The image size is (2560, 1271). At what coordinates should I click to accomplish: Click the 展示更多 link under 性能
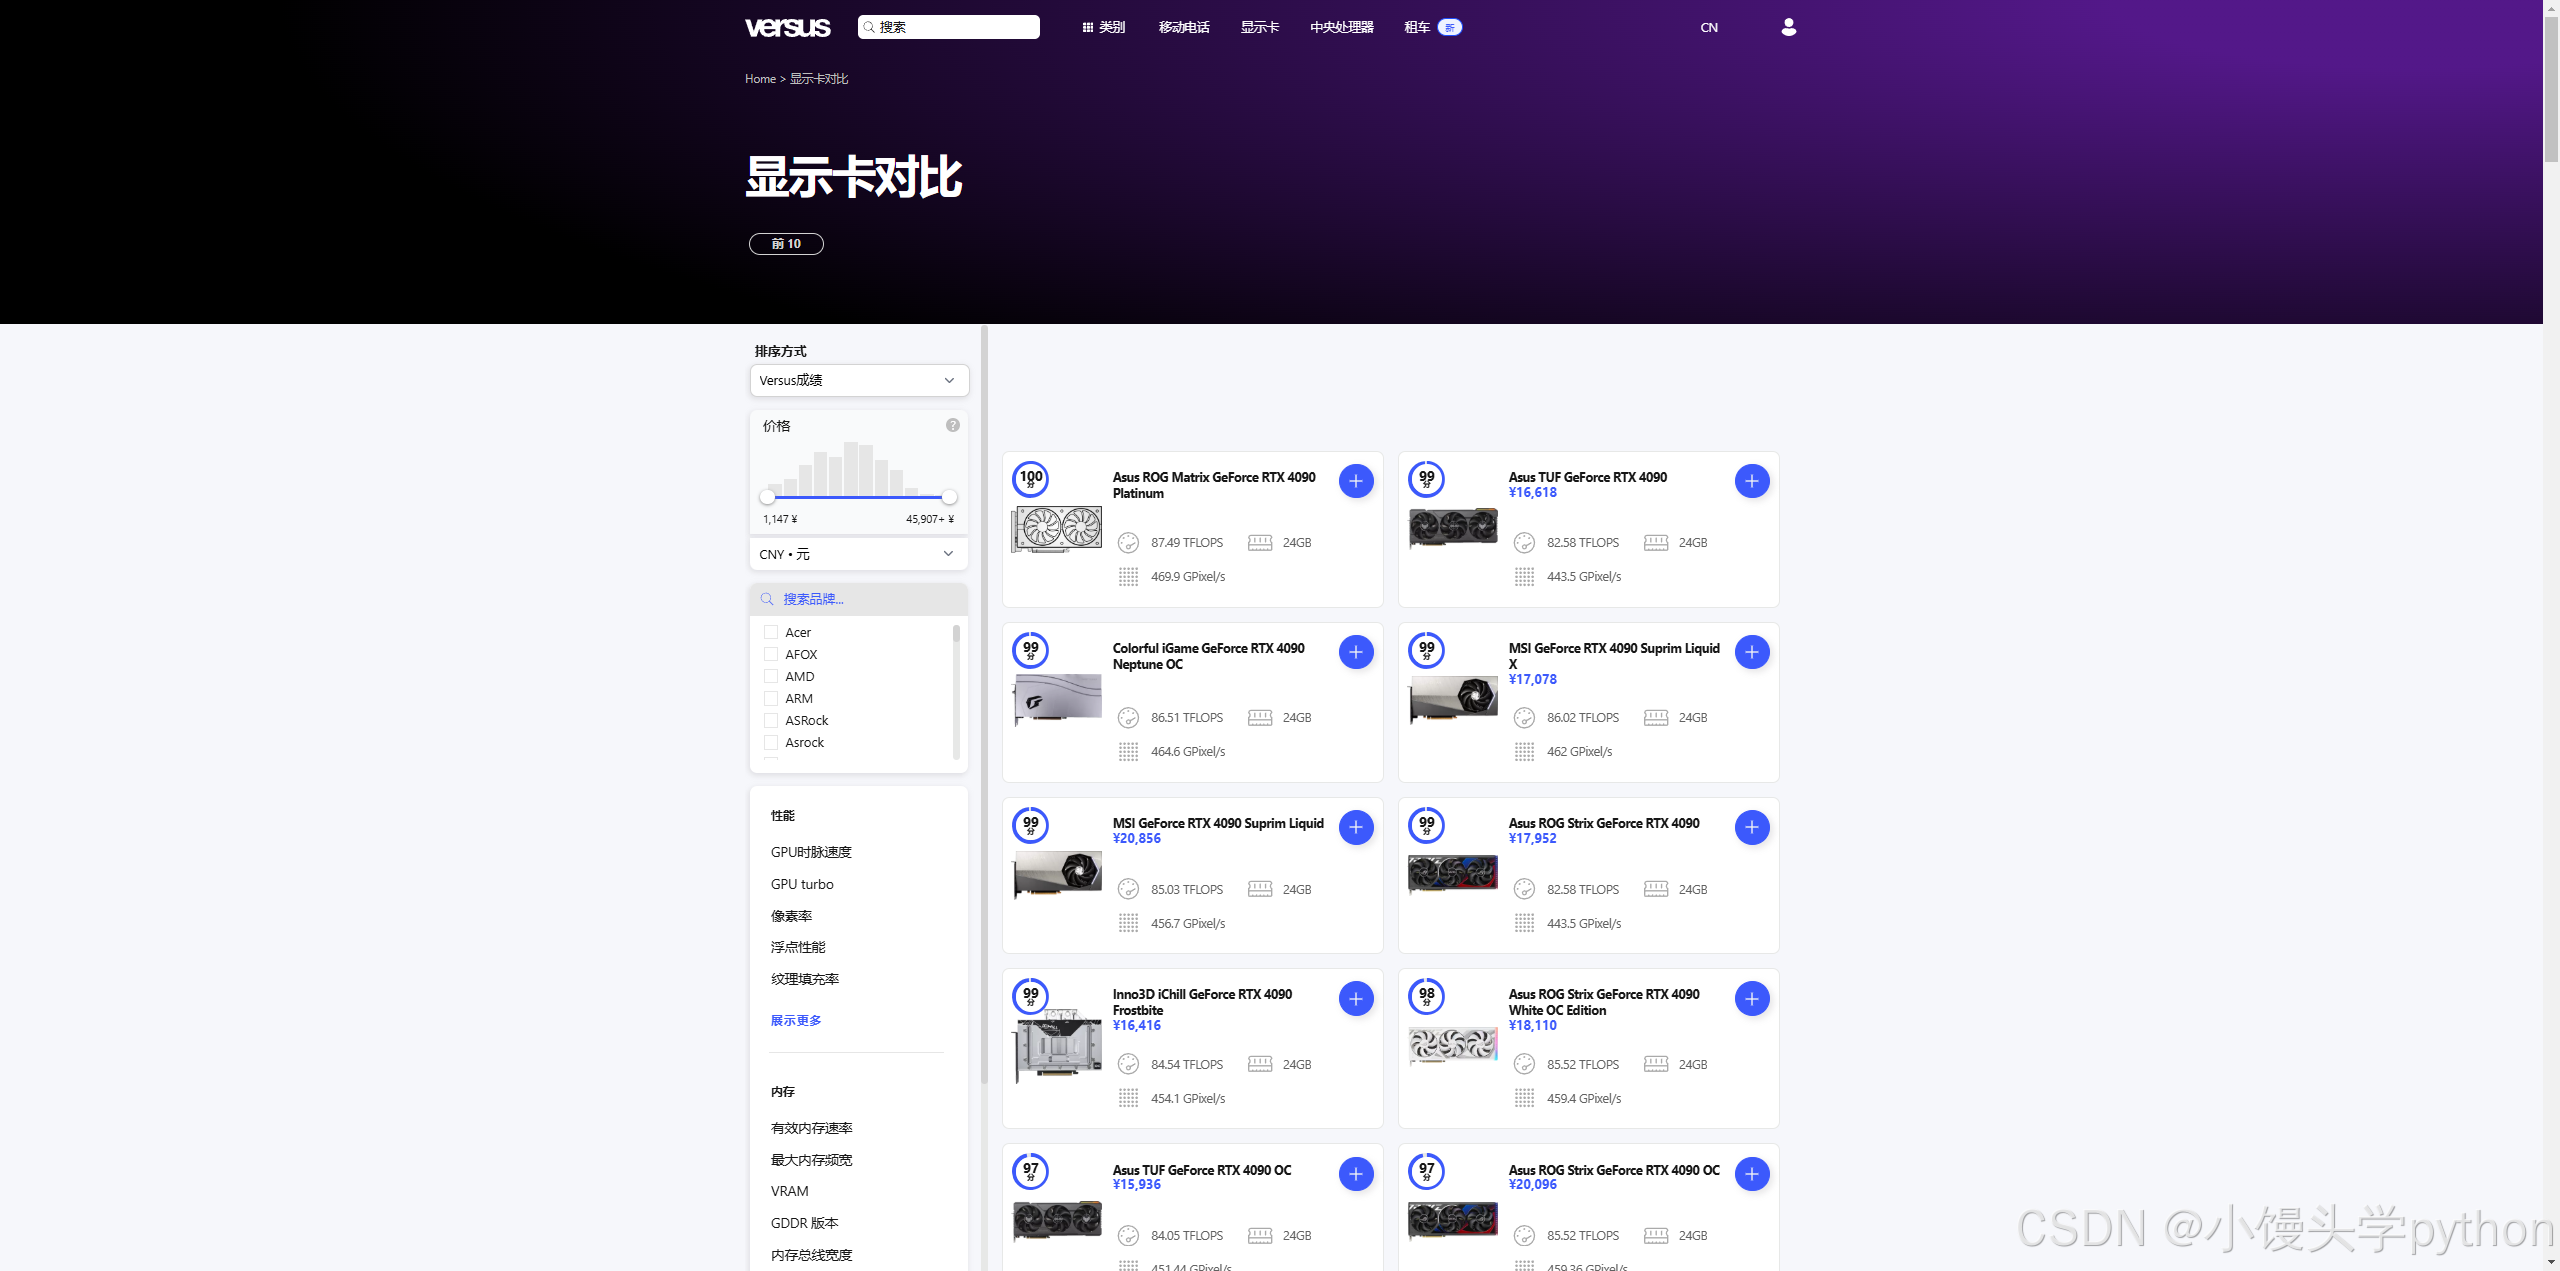point(795,1020)
